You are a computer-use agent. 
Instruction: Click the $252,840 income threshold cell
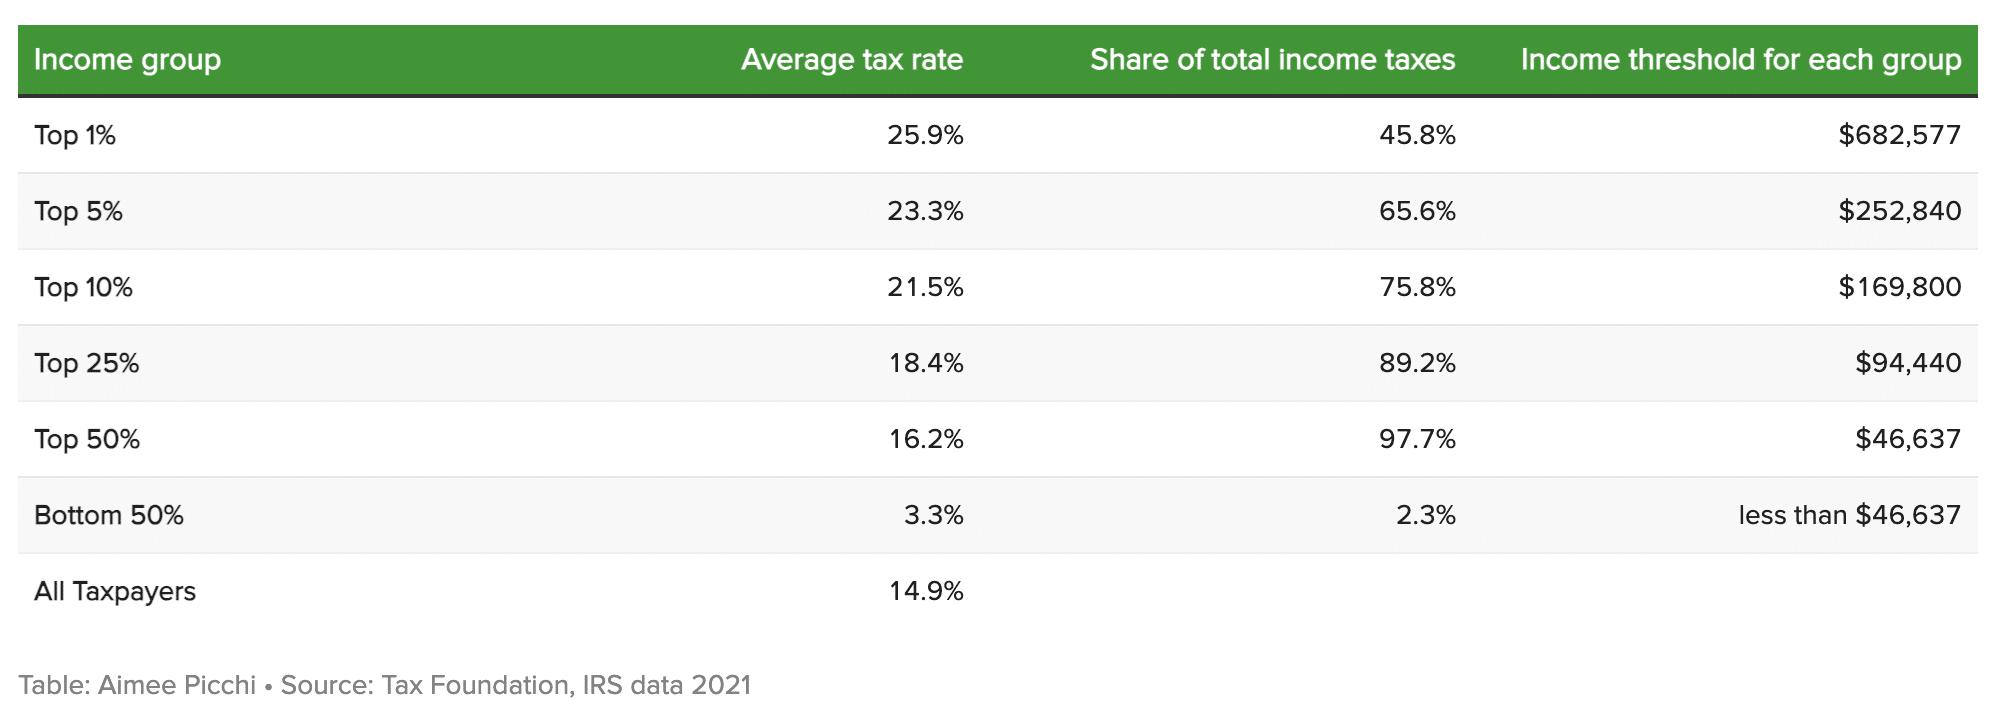click(x=1899, y=211)
